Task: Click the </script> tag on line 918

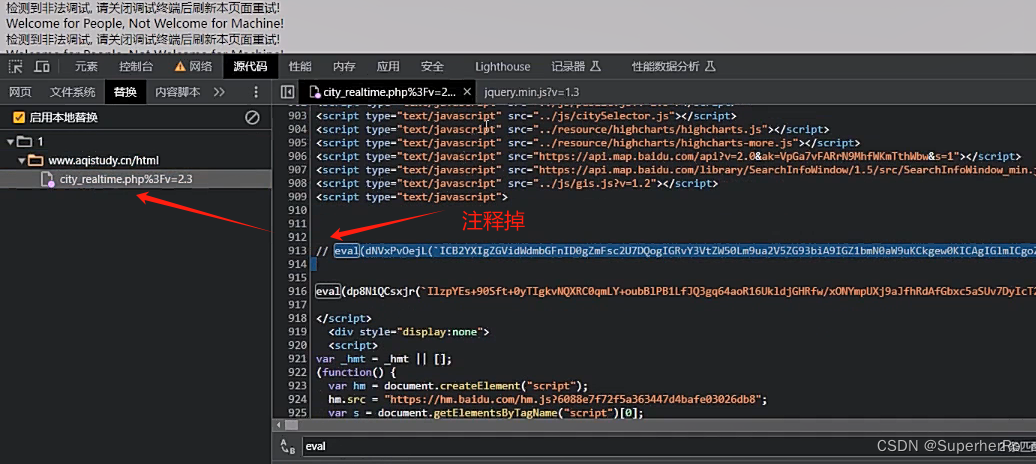Action: (x=344, y=318)
